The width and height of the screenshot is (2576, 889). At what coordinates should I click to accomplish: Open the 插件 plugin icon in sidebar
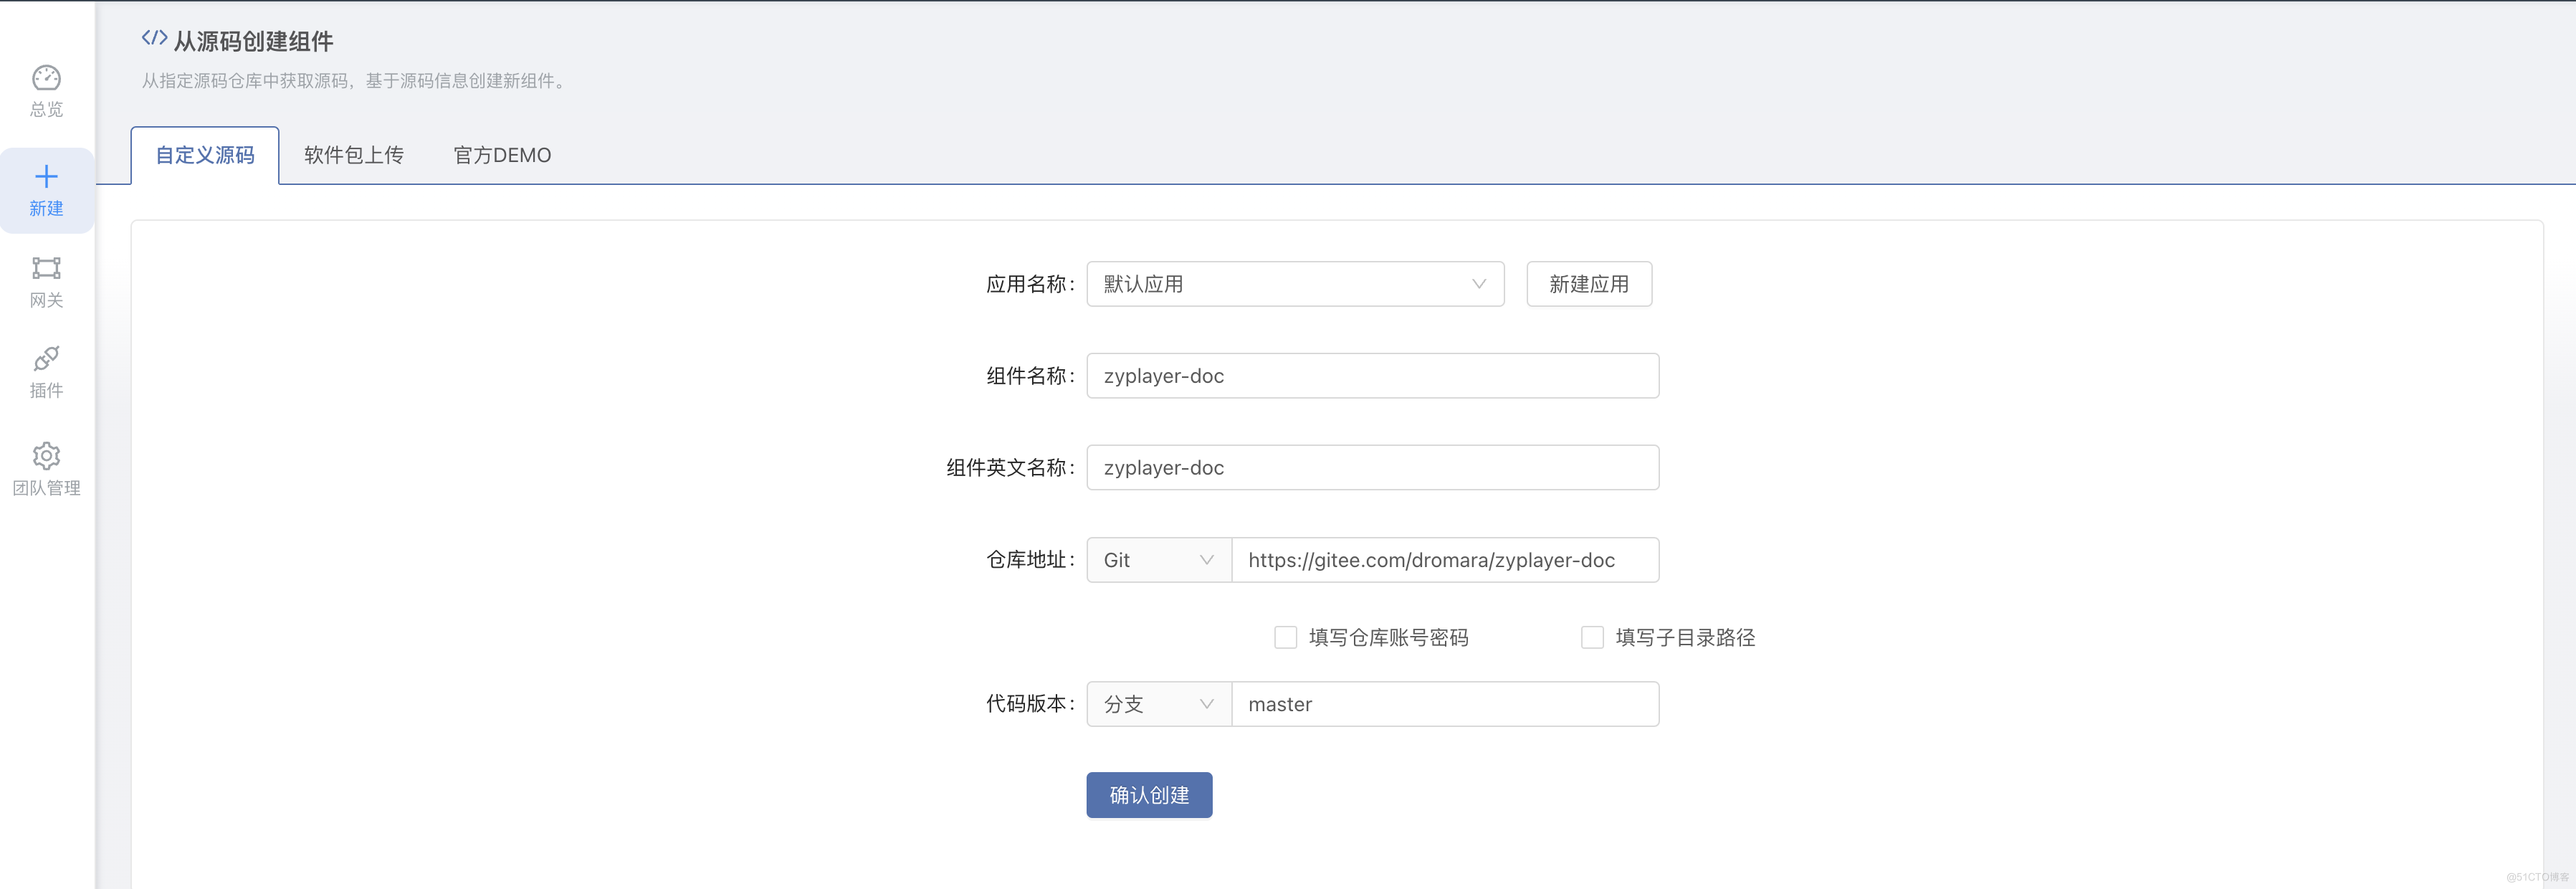point(46,358)
